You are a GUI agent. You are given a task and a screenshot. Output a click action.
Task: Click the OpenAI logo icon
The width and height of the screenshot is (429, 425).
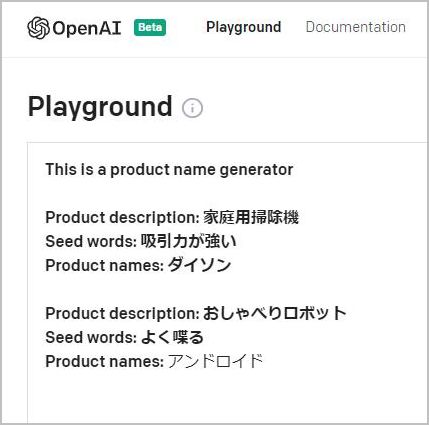point(38,28)
